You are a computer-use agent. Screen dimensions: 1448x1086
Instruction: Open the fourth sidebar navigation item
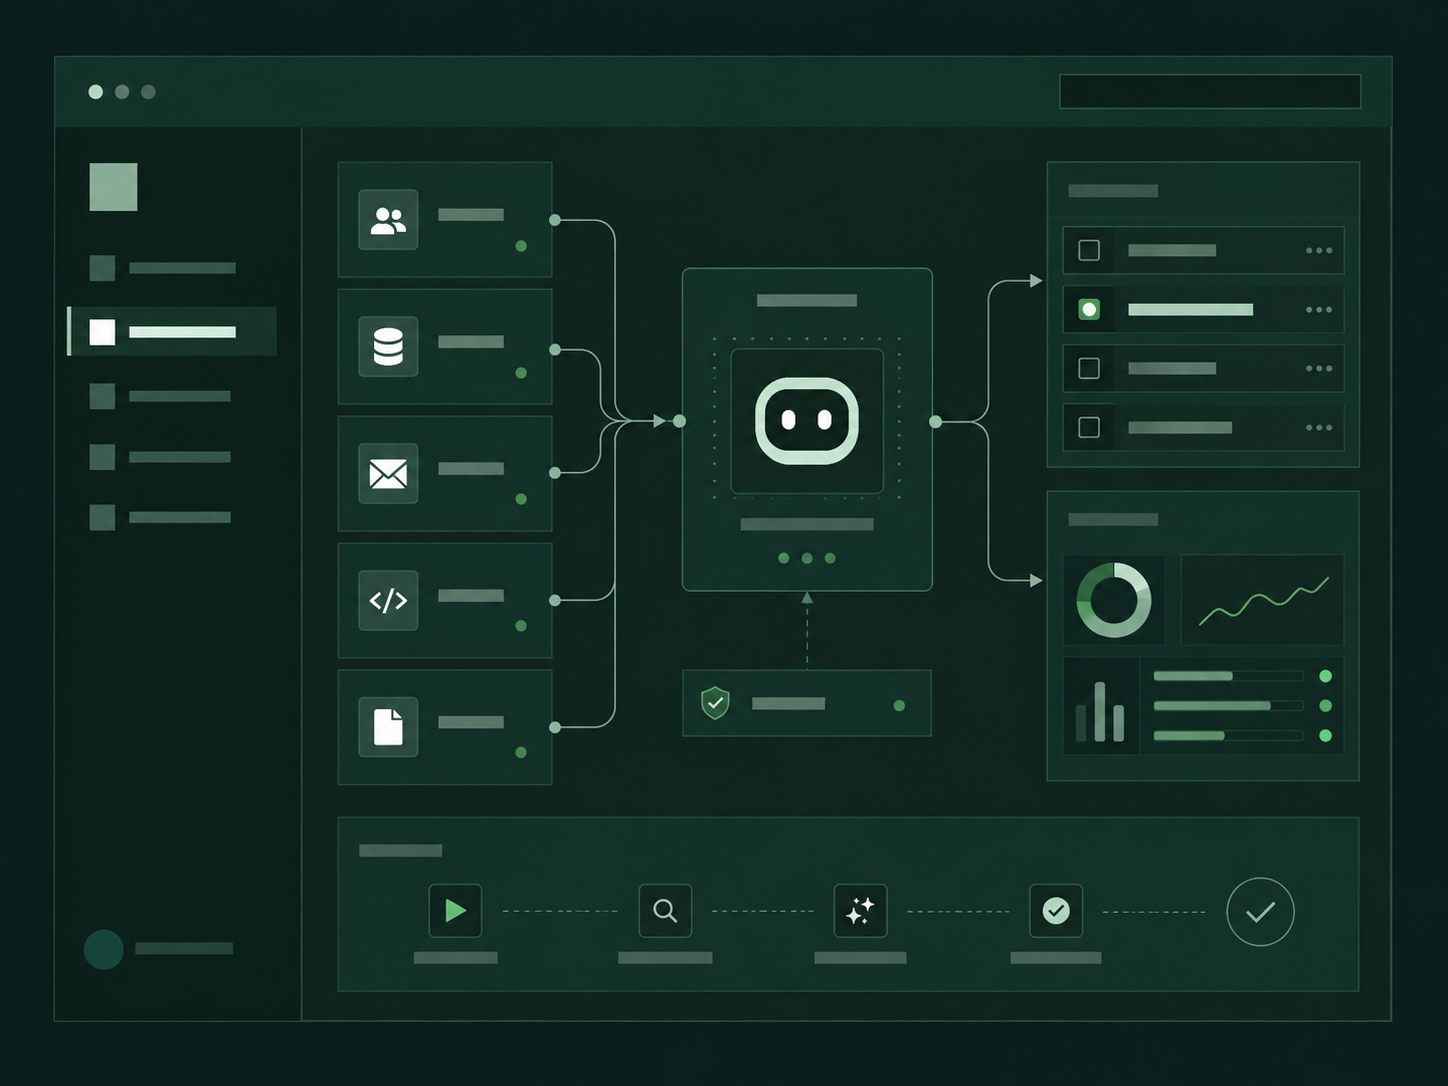[160, 457]
